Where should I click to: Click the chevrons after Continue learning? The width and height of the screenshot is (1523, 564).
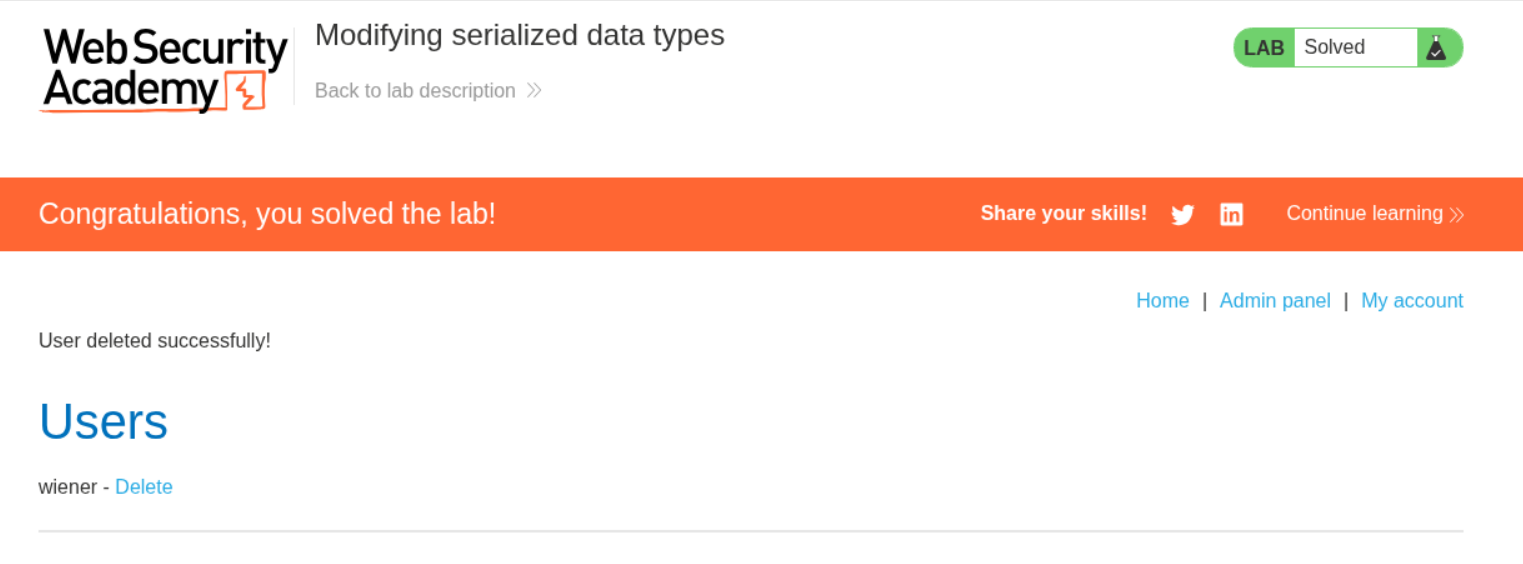click(1457, 214)
